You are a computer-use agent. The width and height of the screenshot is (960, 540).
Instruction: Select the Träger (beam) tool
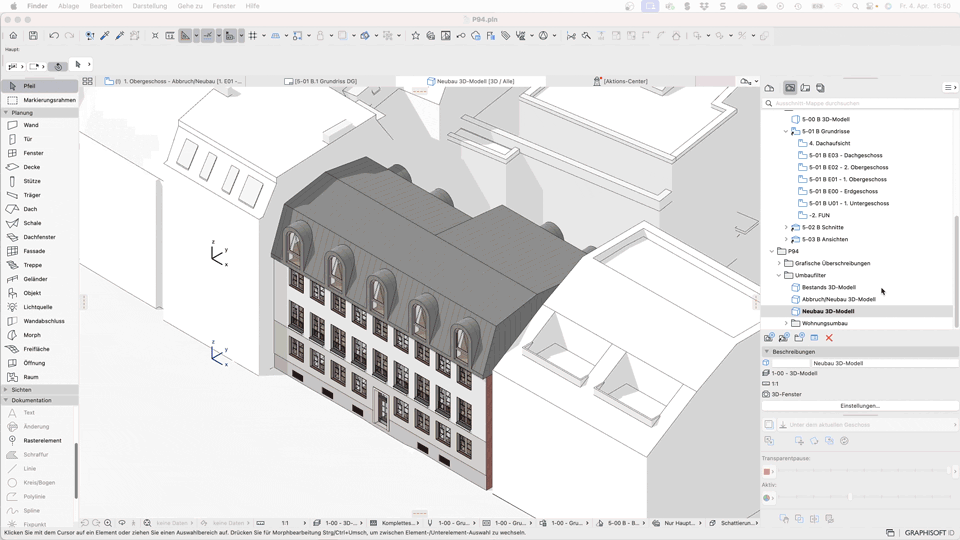click(39, 195)
